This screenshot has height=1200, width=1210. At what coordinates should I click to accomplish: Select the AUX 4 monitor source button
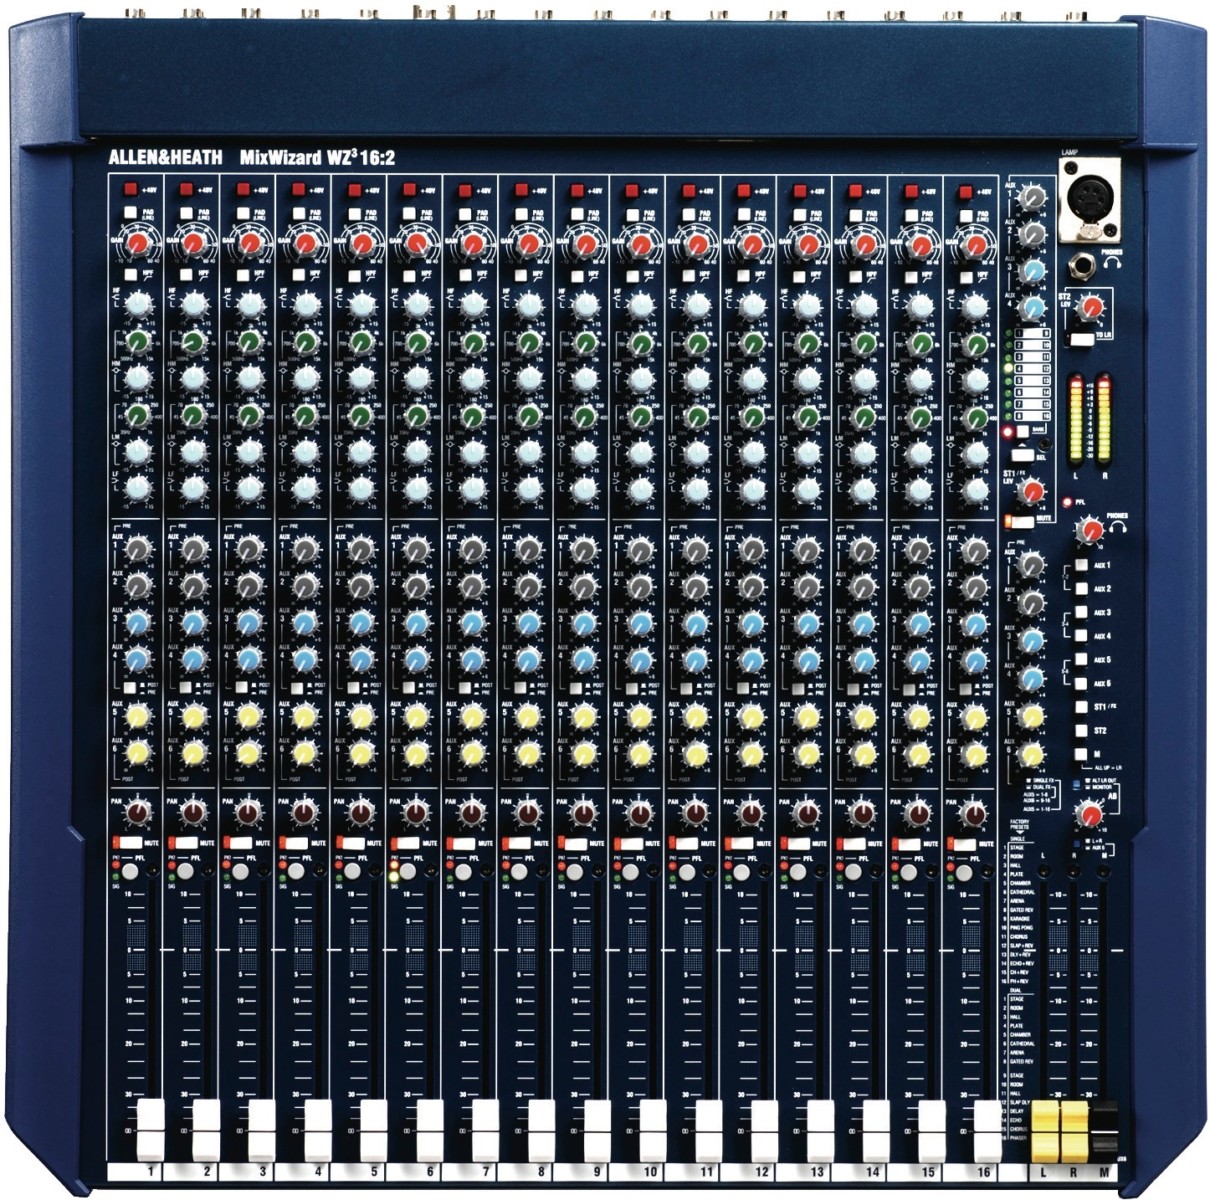1082,638
